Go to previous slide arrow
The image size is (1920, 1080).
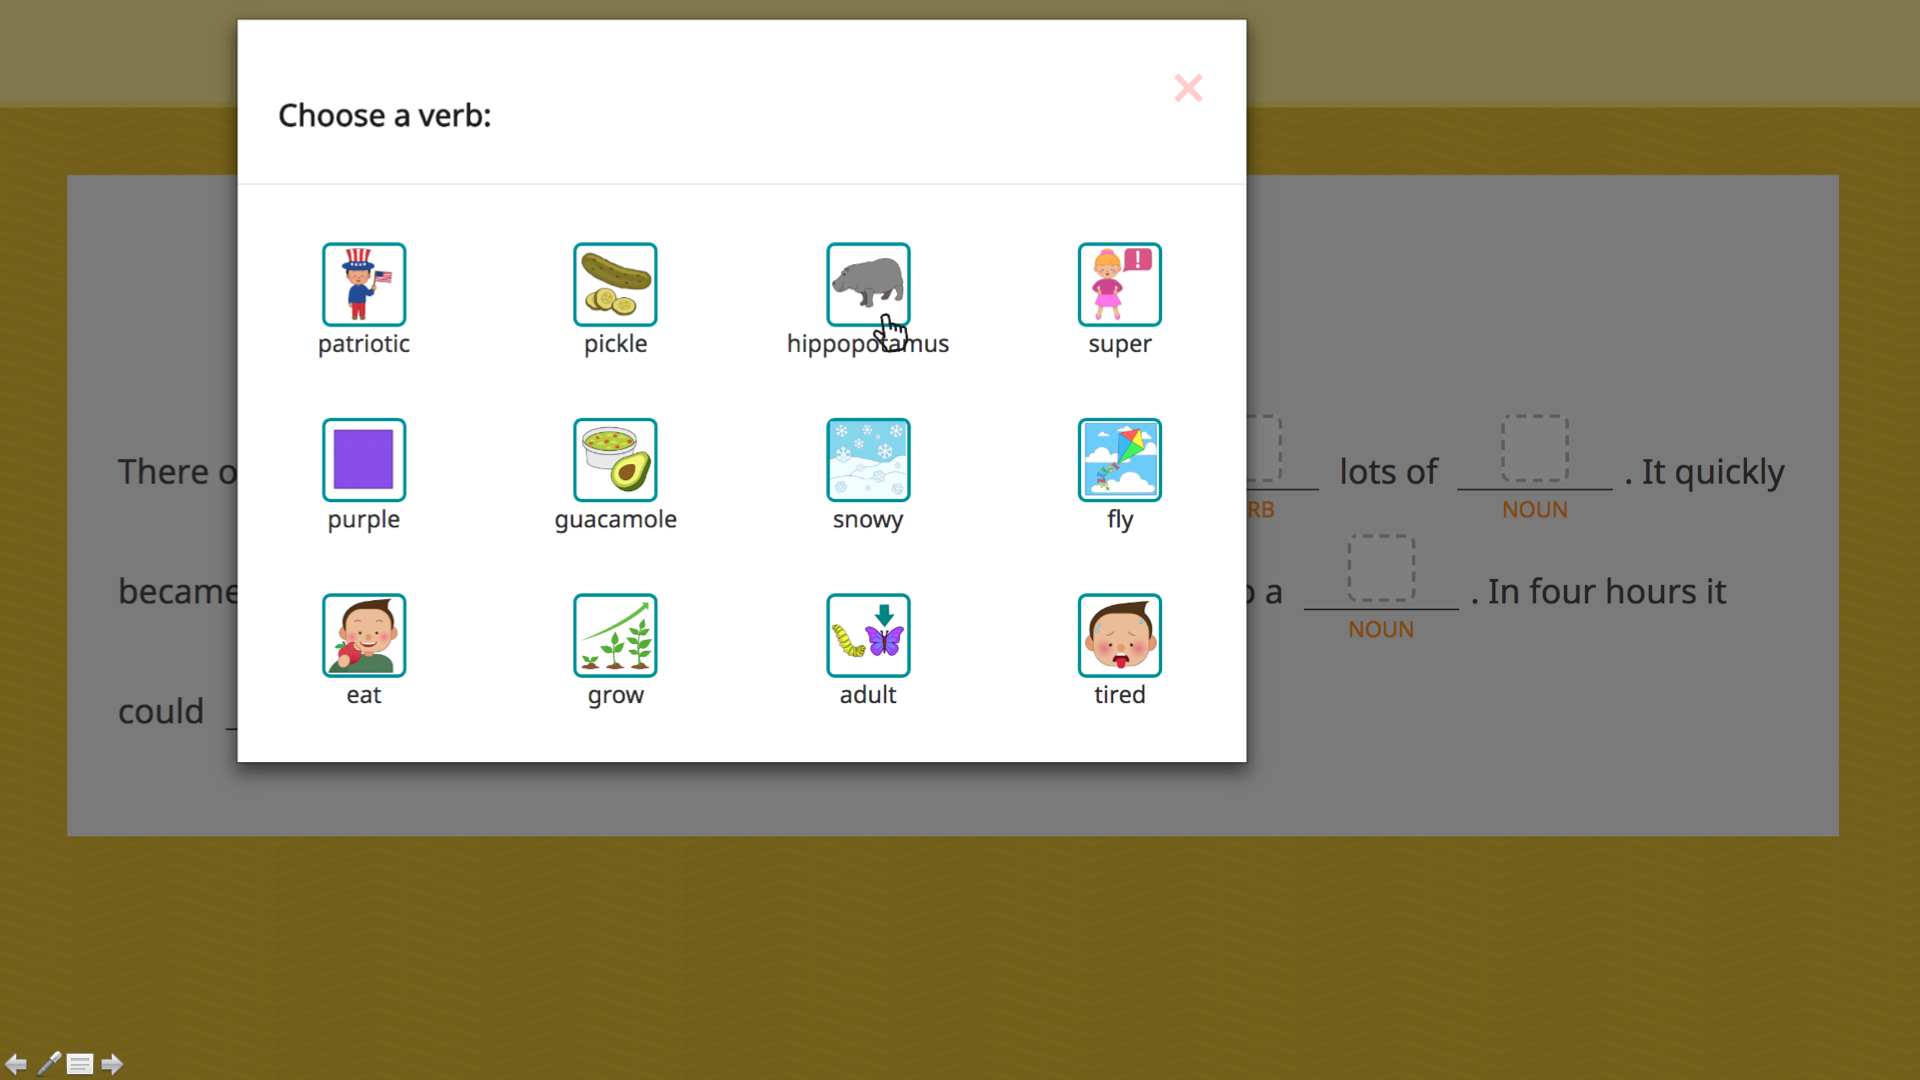16,1064
